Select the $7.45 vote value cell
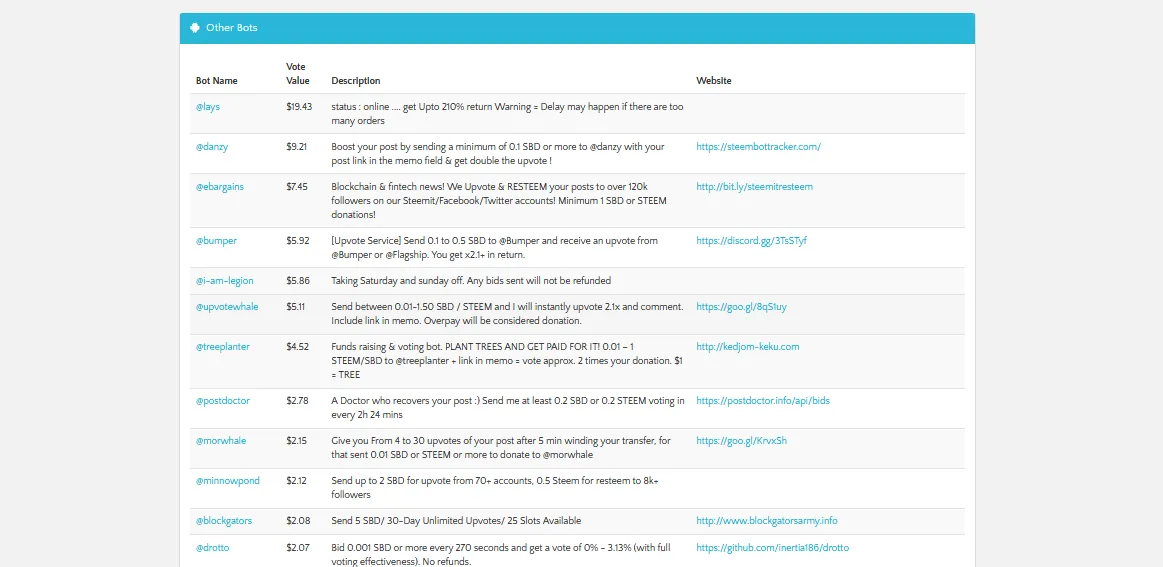 297,187
